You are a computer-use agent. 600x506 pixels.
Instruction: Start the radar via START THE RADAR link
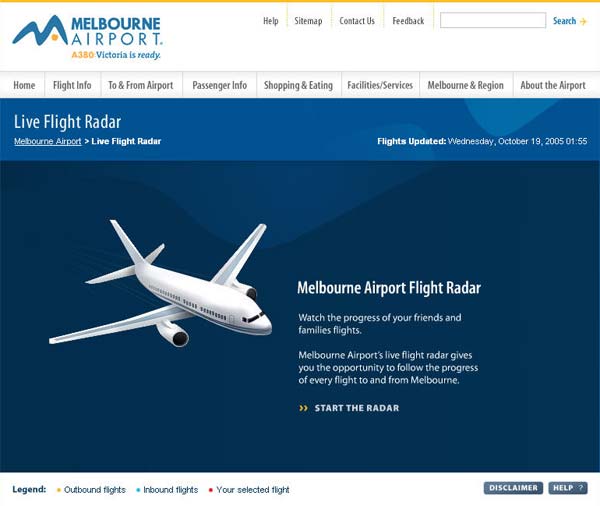click(x=357, y=408)
